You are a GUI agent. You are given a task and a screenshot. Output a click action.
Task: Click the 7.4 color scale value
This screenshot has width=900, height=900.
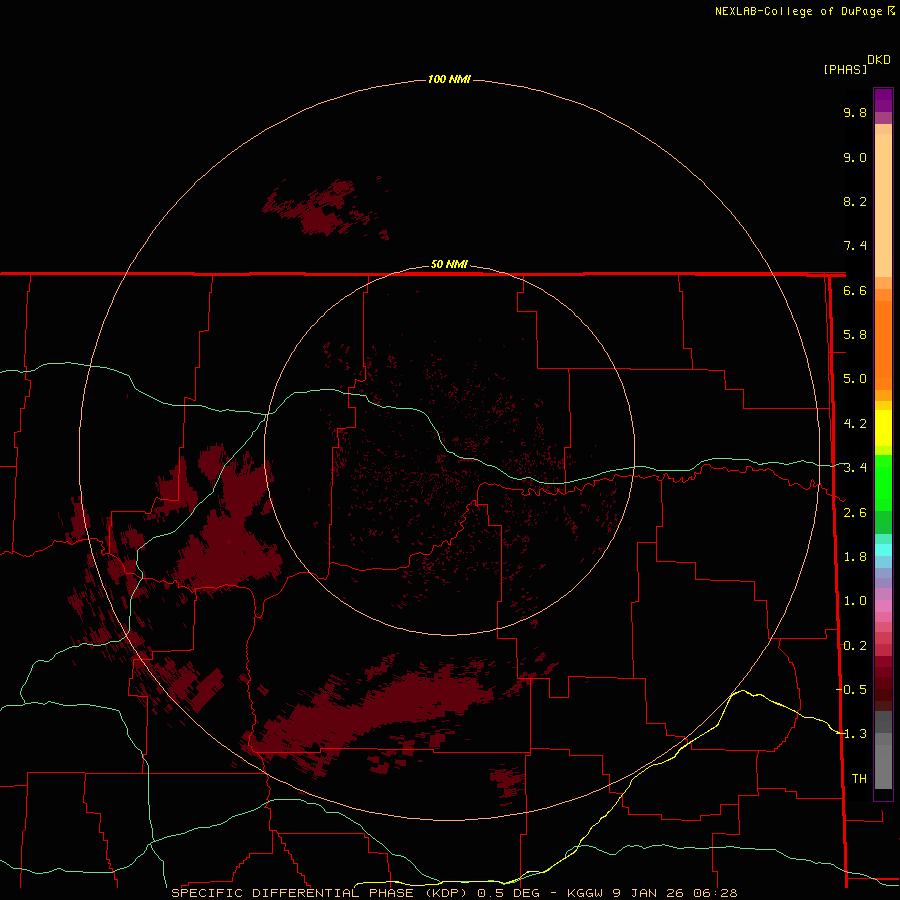(855, 246)
